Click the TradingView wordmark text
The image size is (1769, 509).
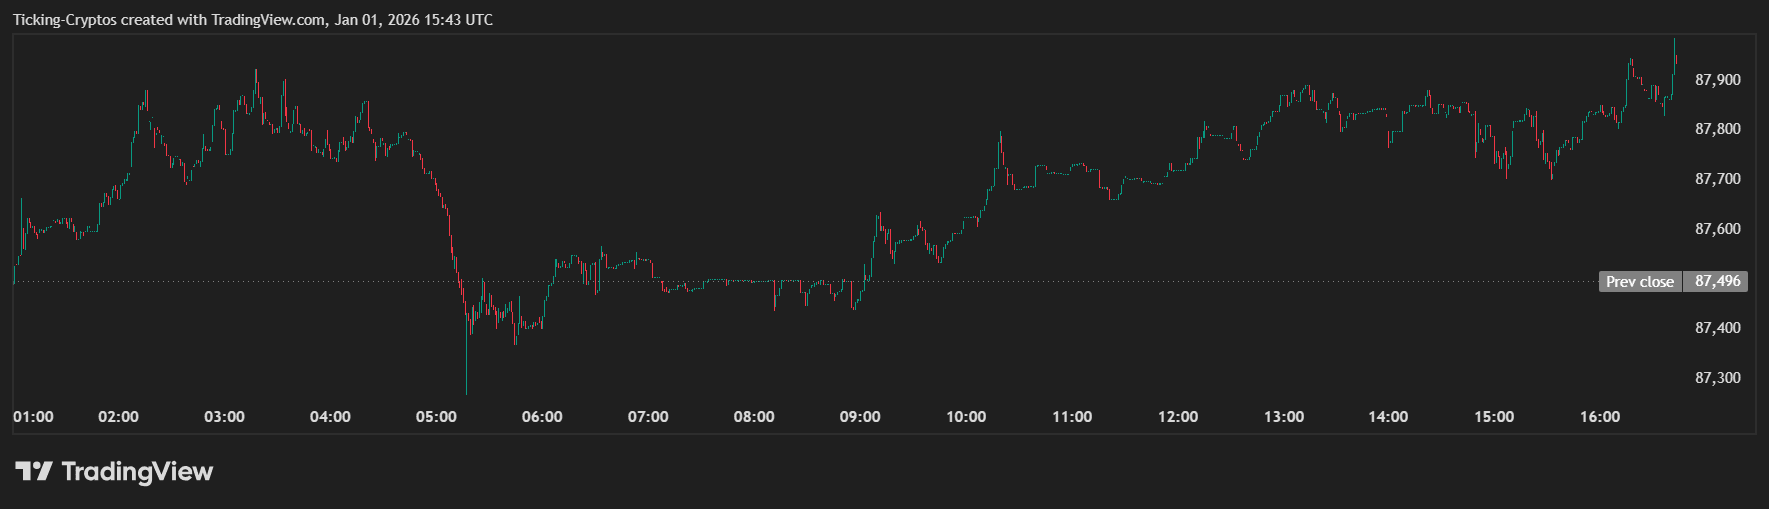[x=137, y=471]
